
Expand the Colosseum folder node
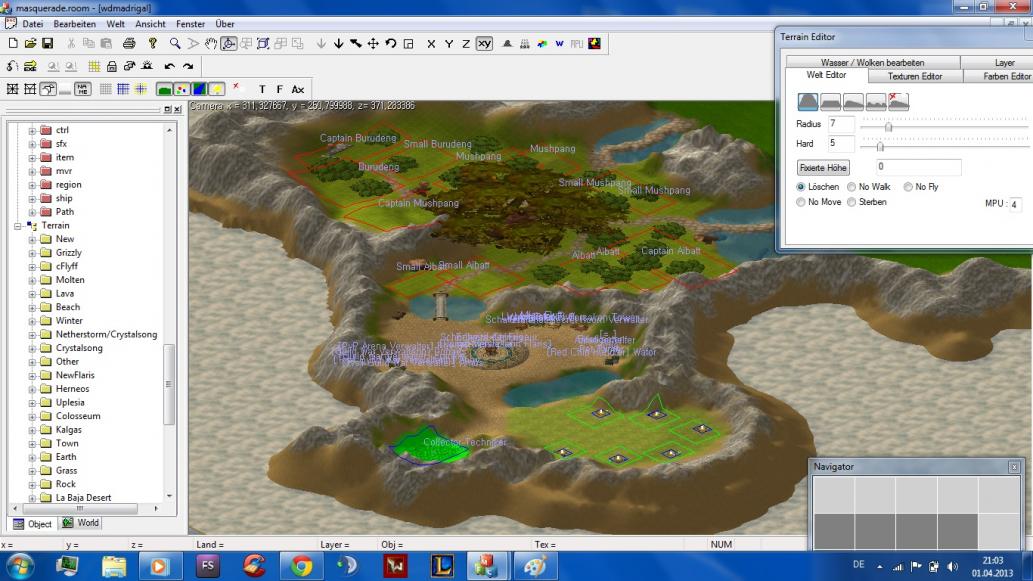pos(33,416)
